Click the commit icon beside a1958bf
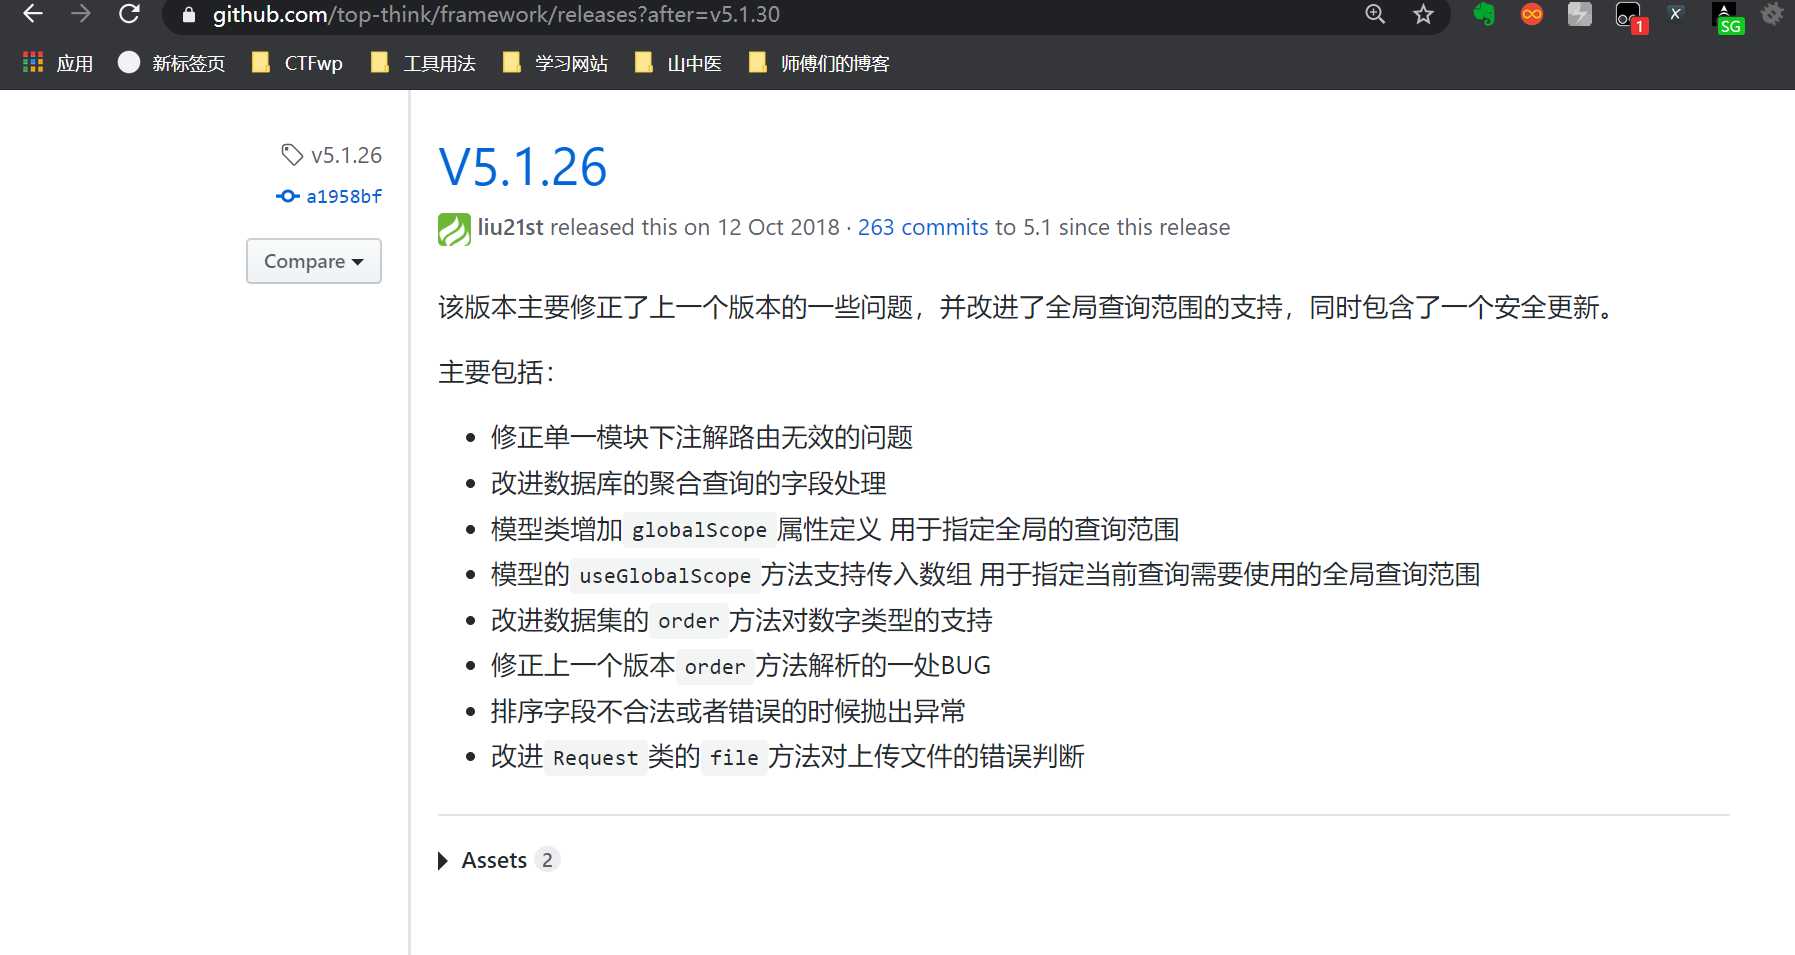1795x955 pixels. [x=288, y=196]
